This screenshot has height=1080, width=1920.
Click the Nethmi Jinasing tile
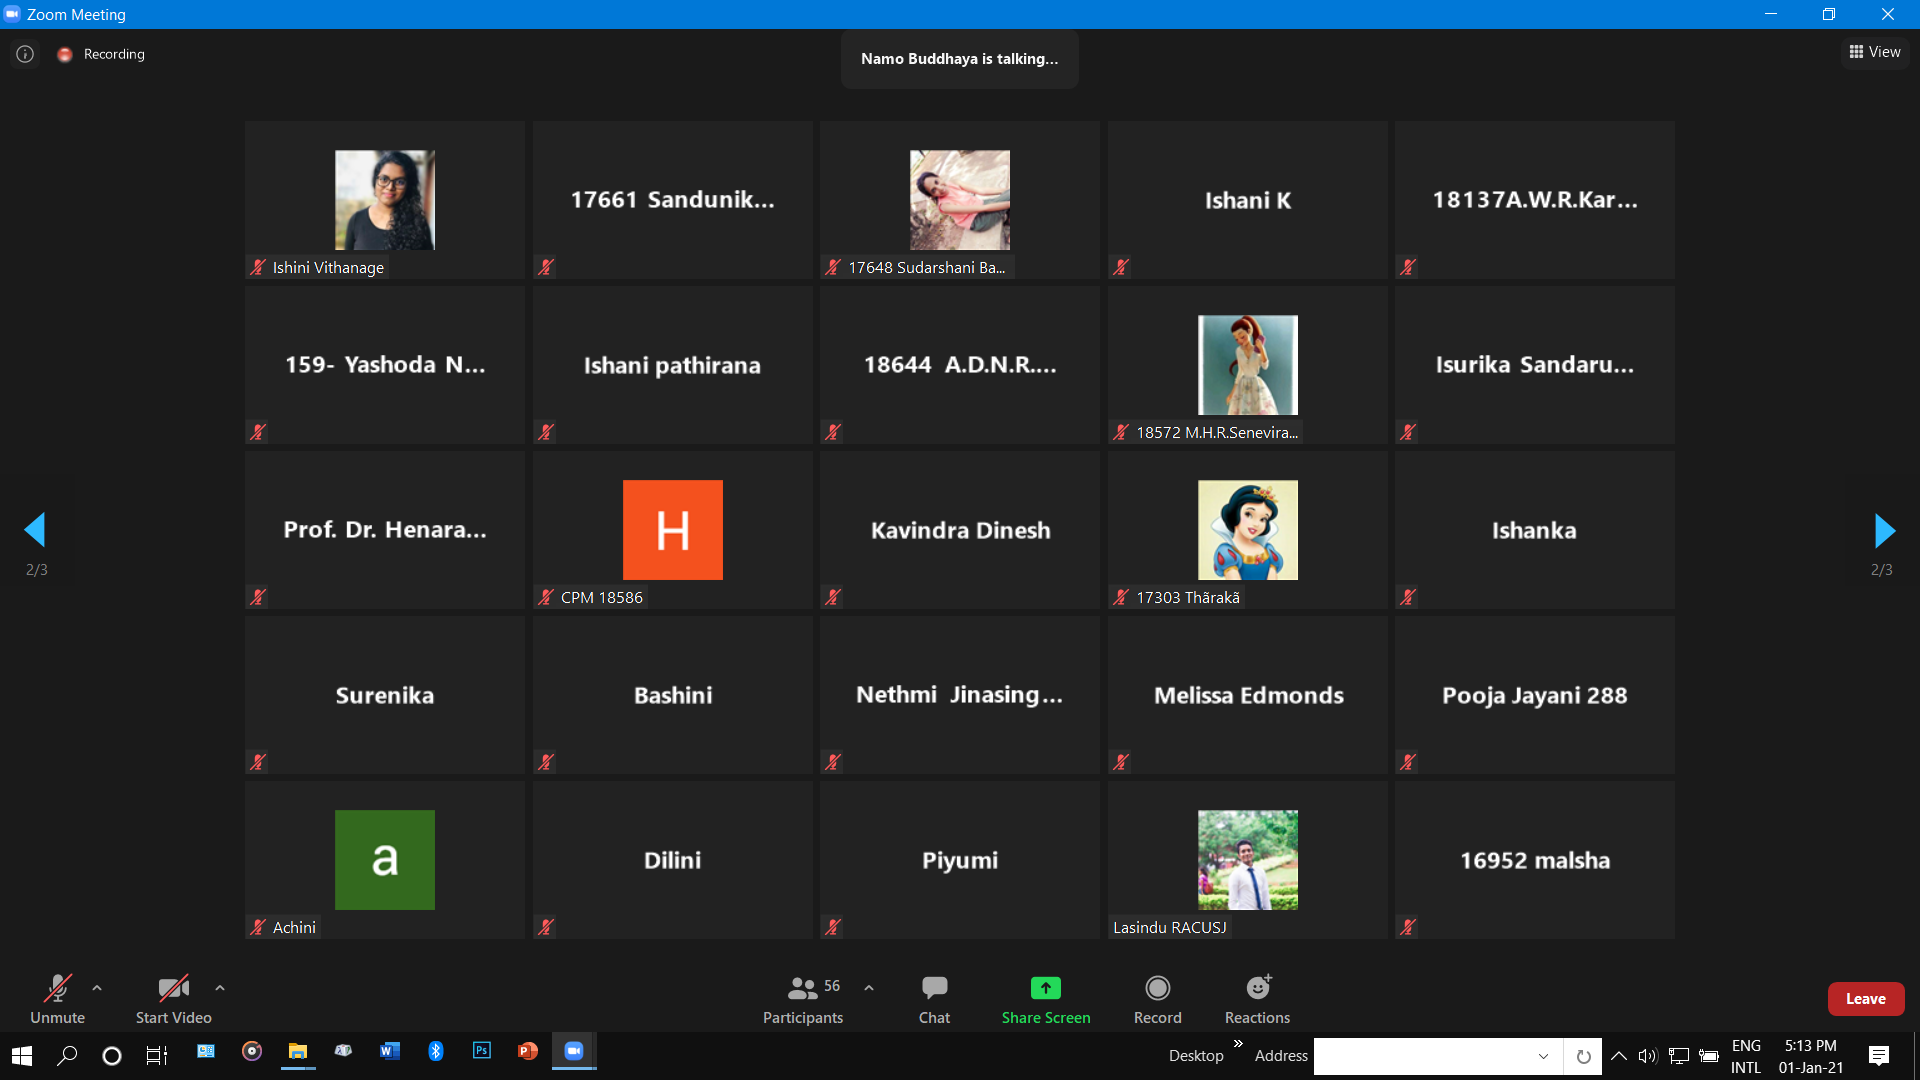tap(960, 695)
